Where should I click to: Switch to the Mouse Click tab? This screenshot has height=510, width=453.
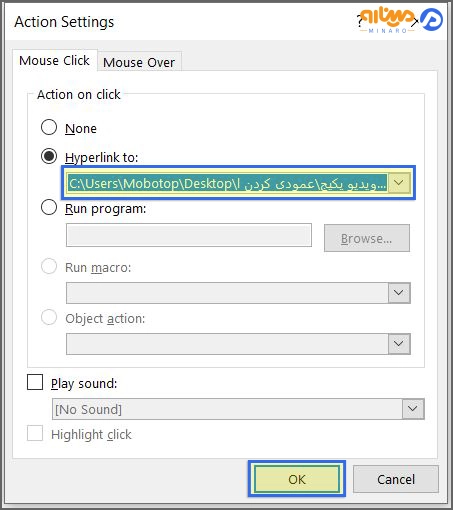[55, 60]
